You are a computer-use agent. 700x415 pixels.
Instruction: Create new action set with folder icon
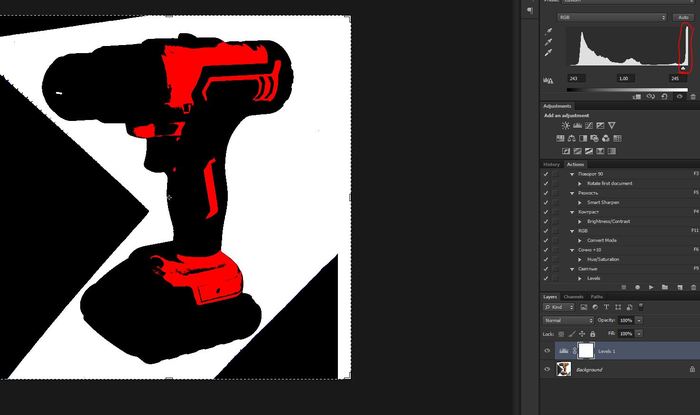click(x=665, y=286)
